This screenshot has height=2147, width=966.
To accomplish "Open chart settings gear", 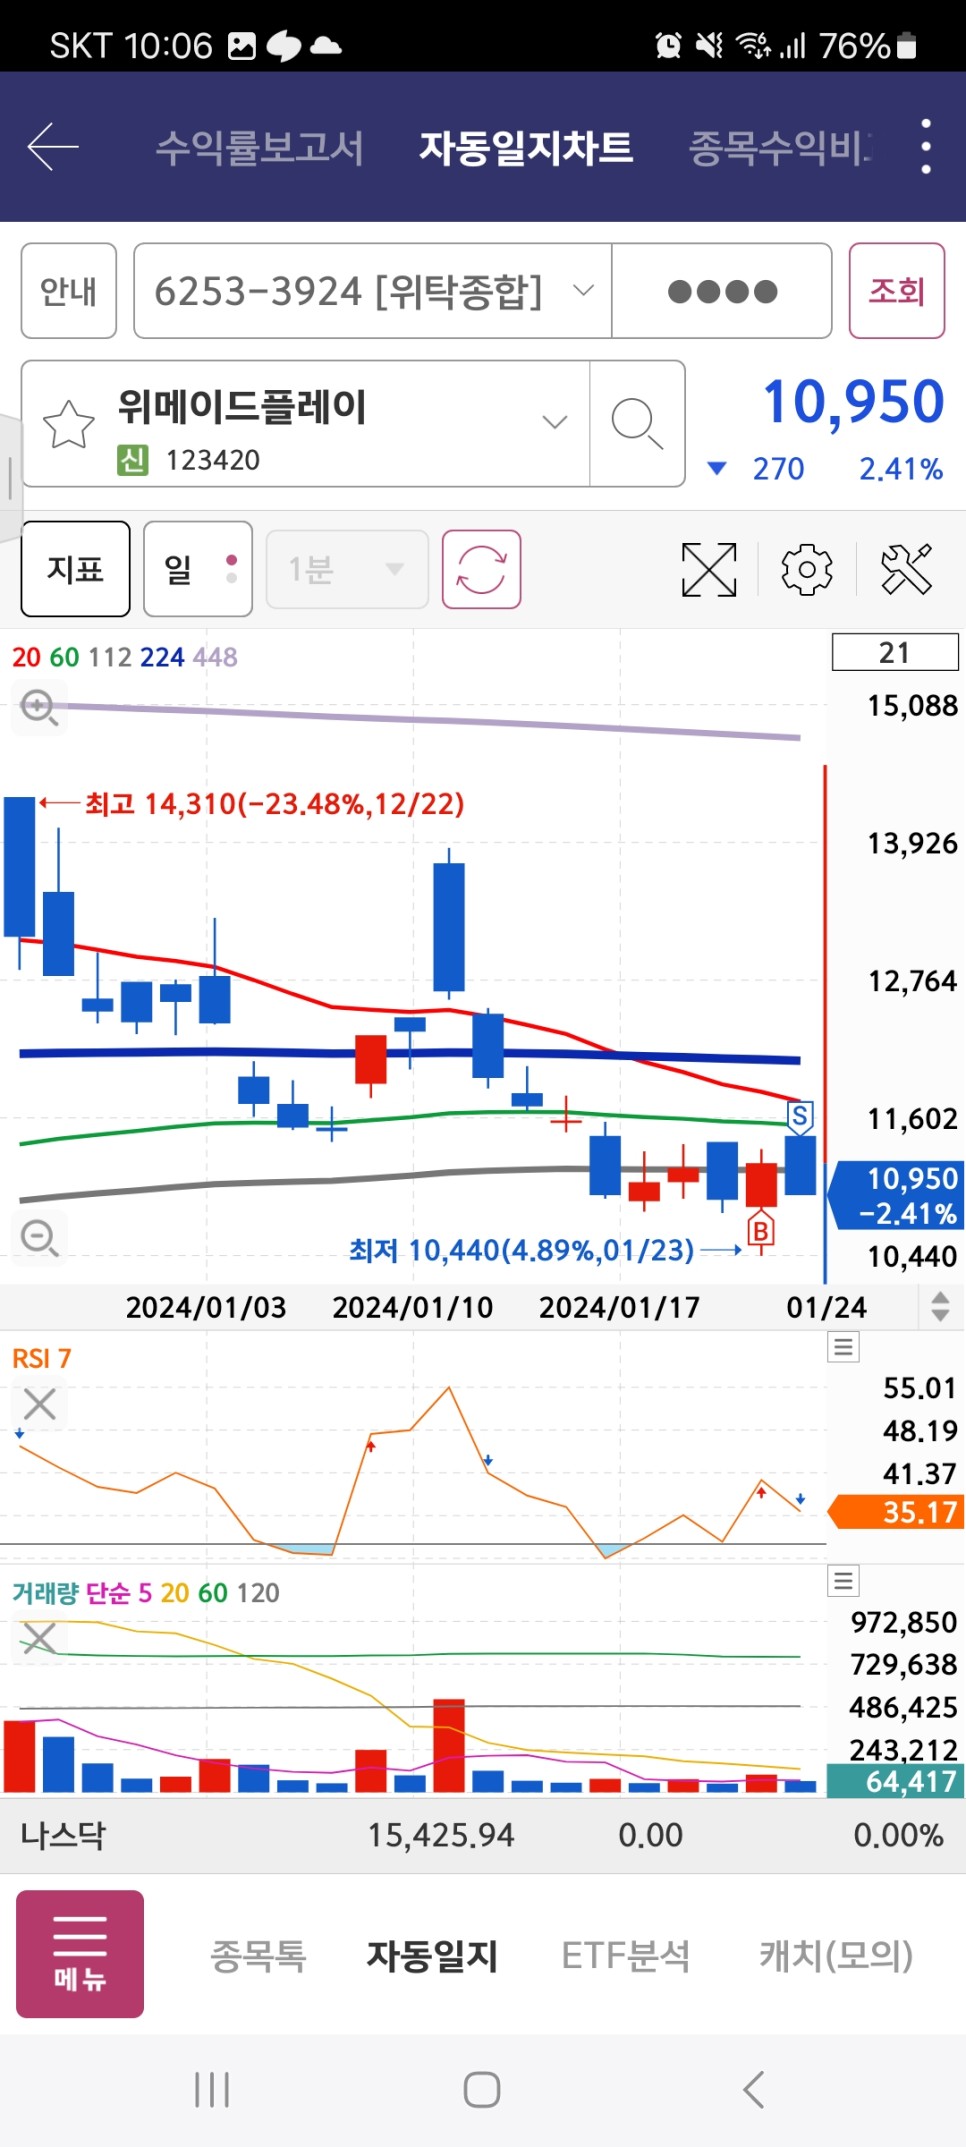I will coord(807,569).
